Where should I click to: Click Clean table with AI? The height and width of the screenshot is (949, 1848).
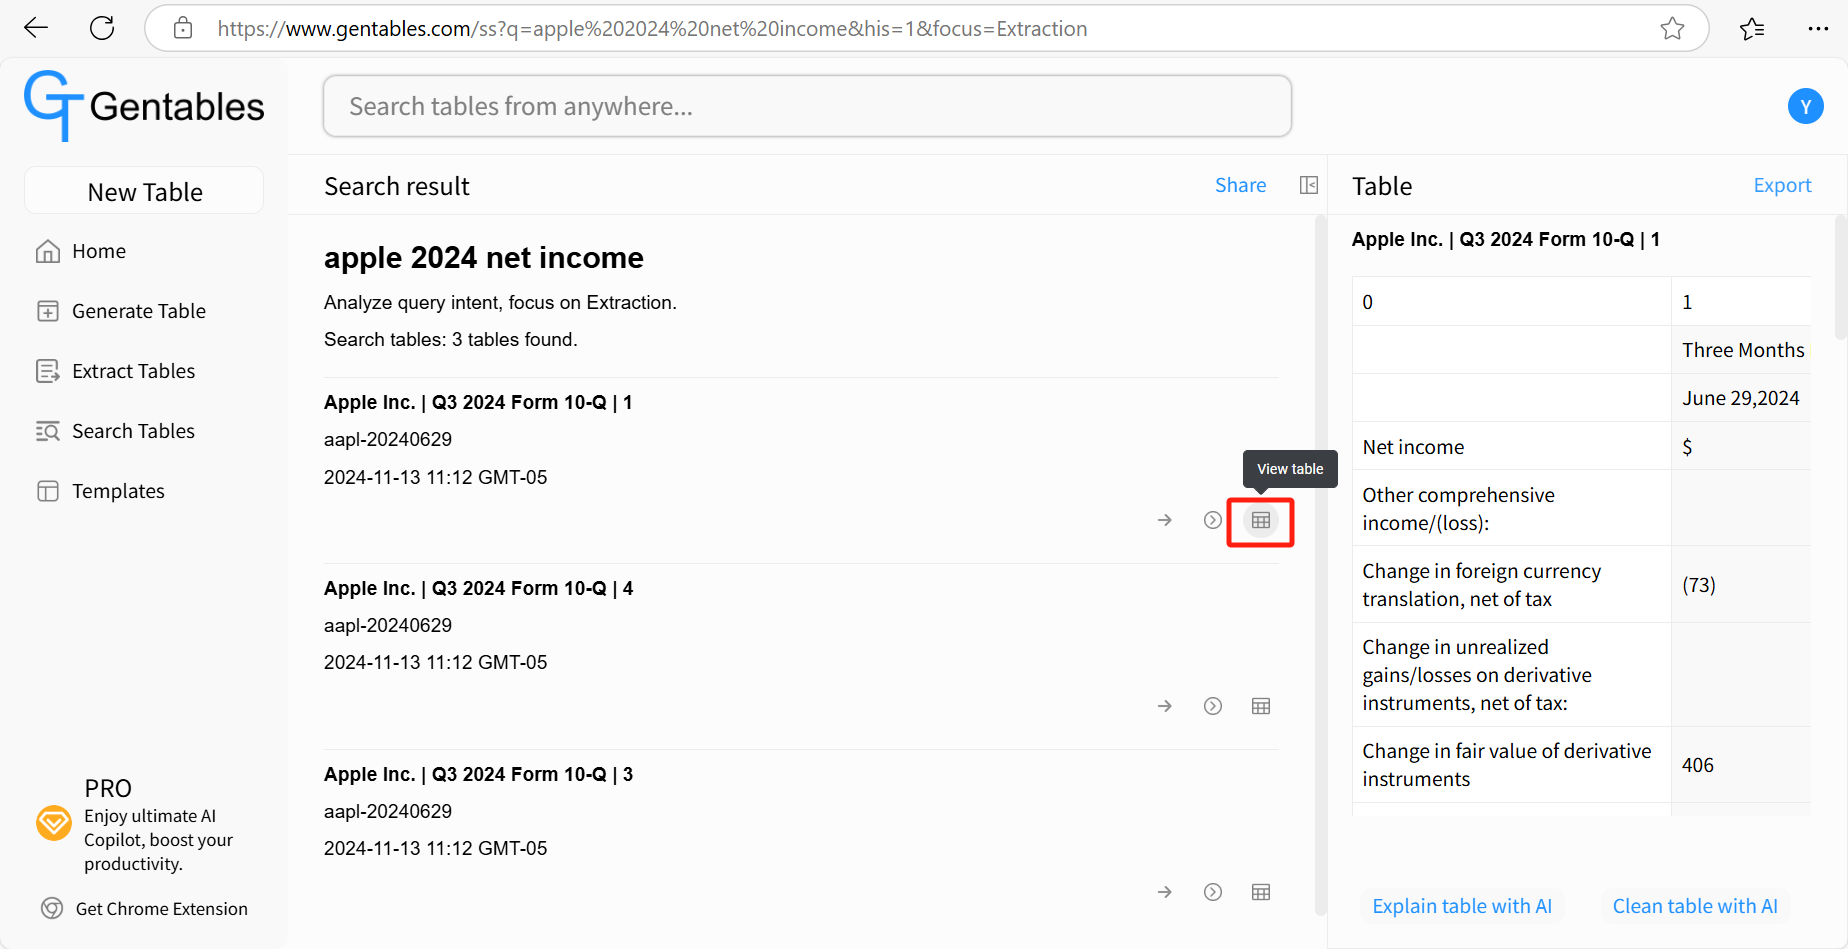1695,906
